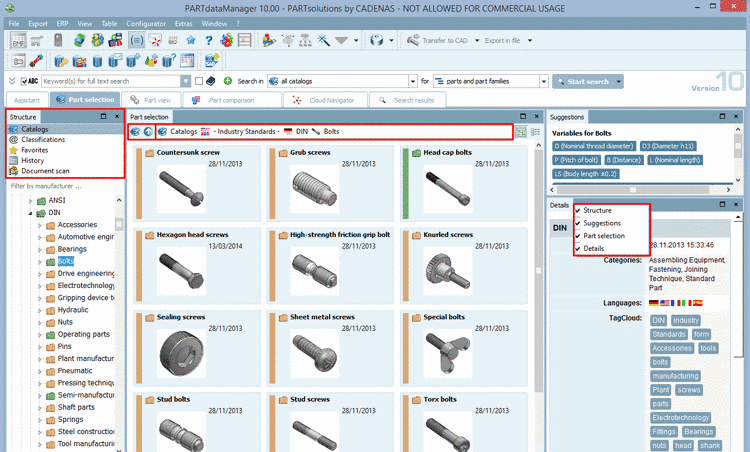
Task: Click the 'Standards' tag in TagCloud
Action: pyautogui.click(x=669, y=334)
